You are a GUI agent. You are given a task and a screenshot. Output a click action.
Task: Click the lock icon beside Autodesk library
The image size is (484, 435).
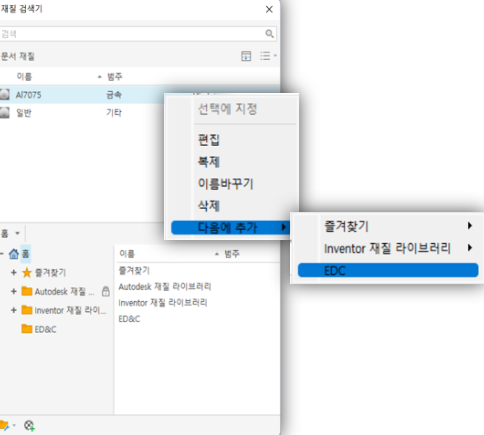[106, 291]
